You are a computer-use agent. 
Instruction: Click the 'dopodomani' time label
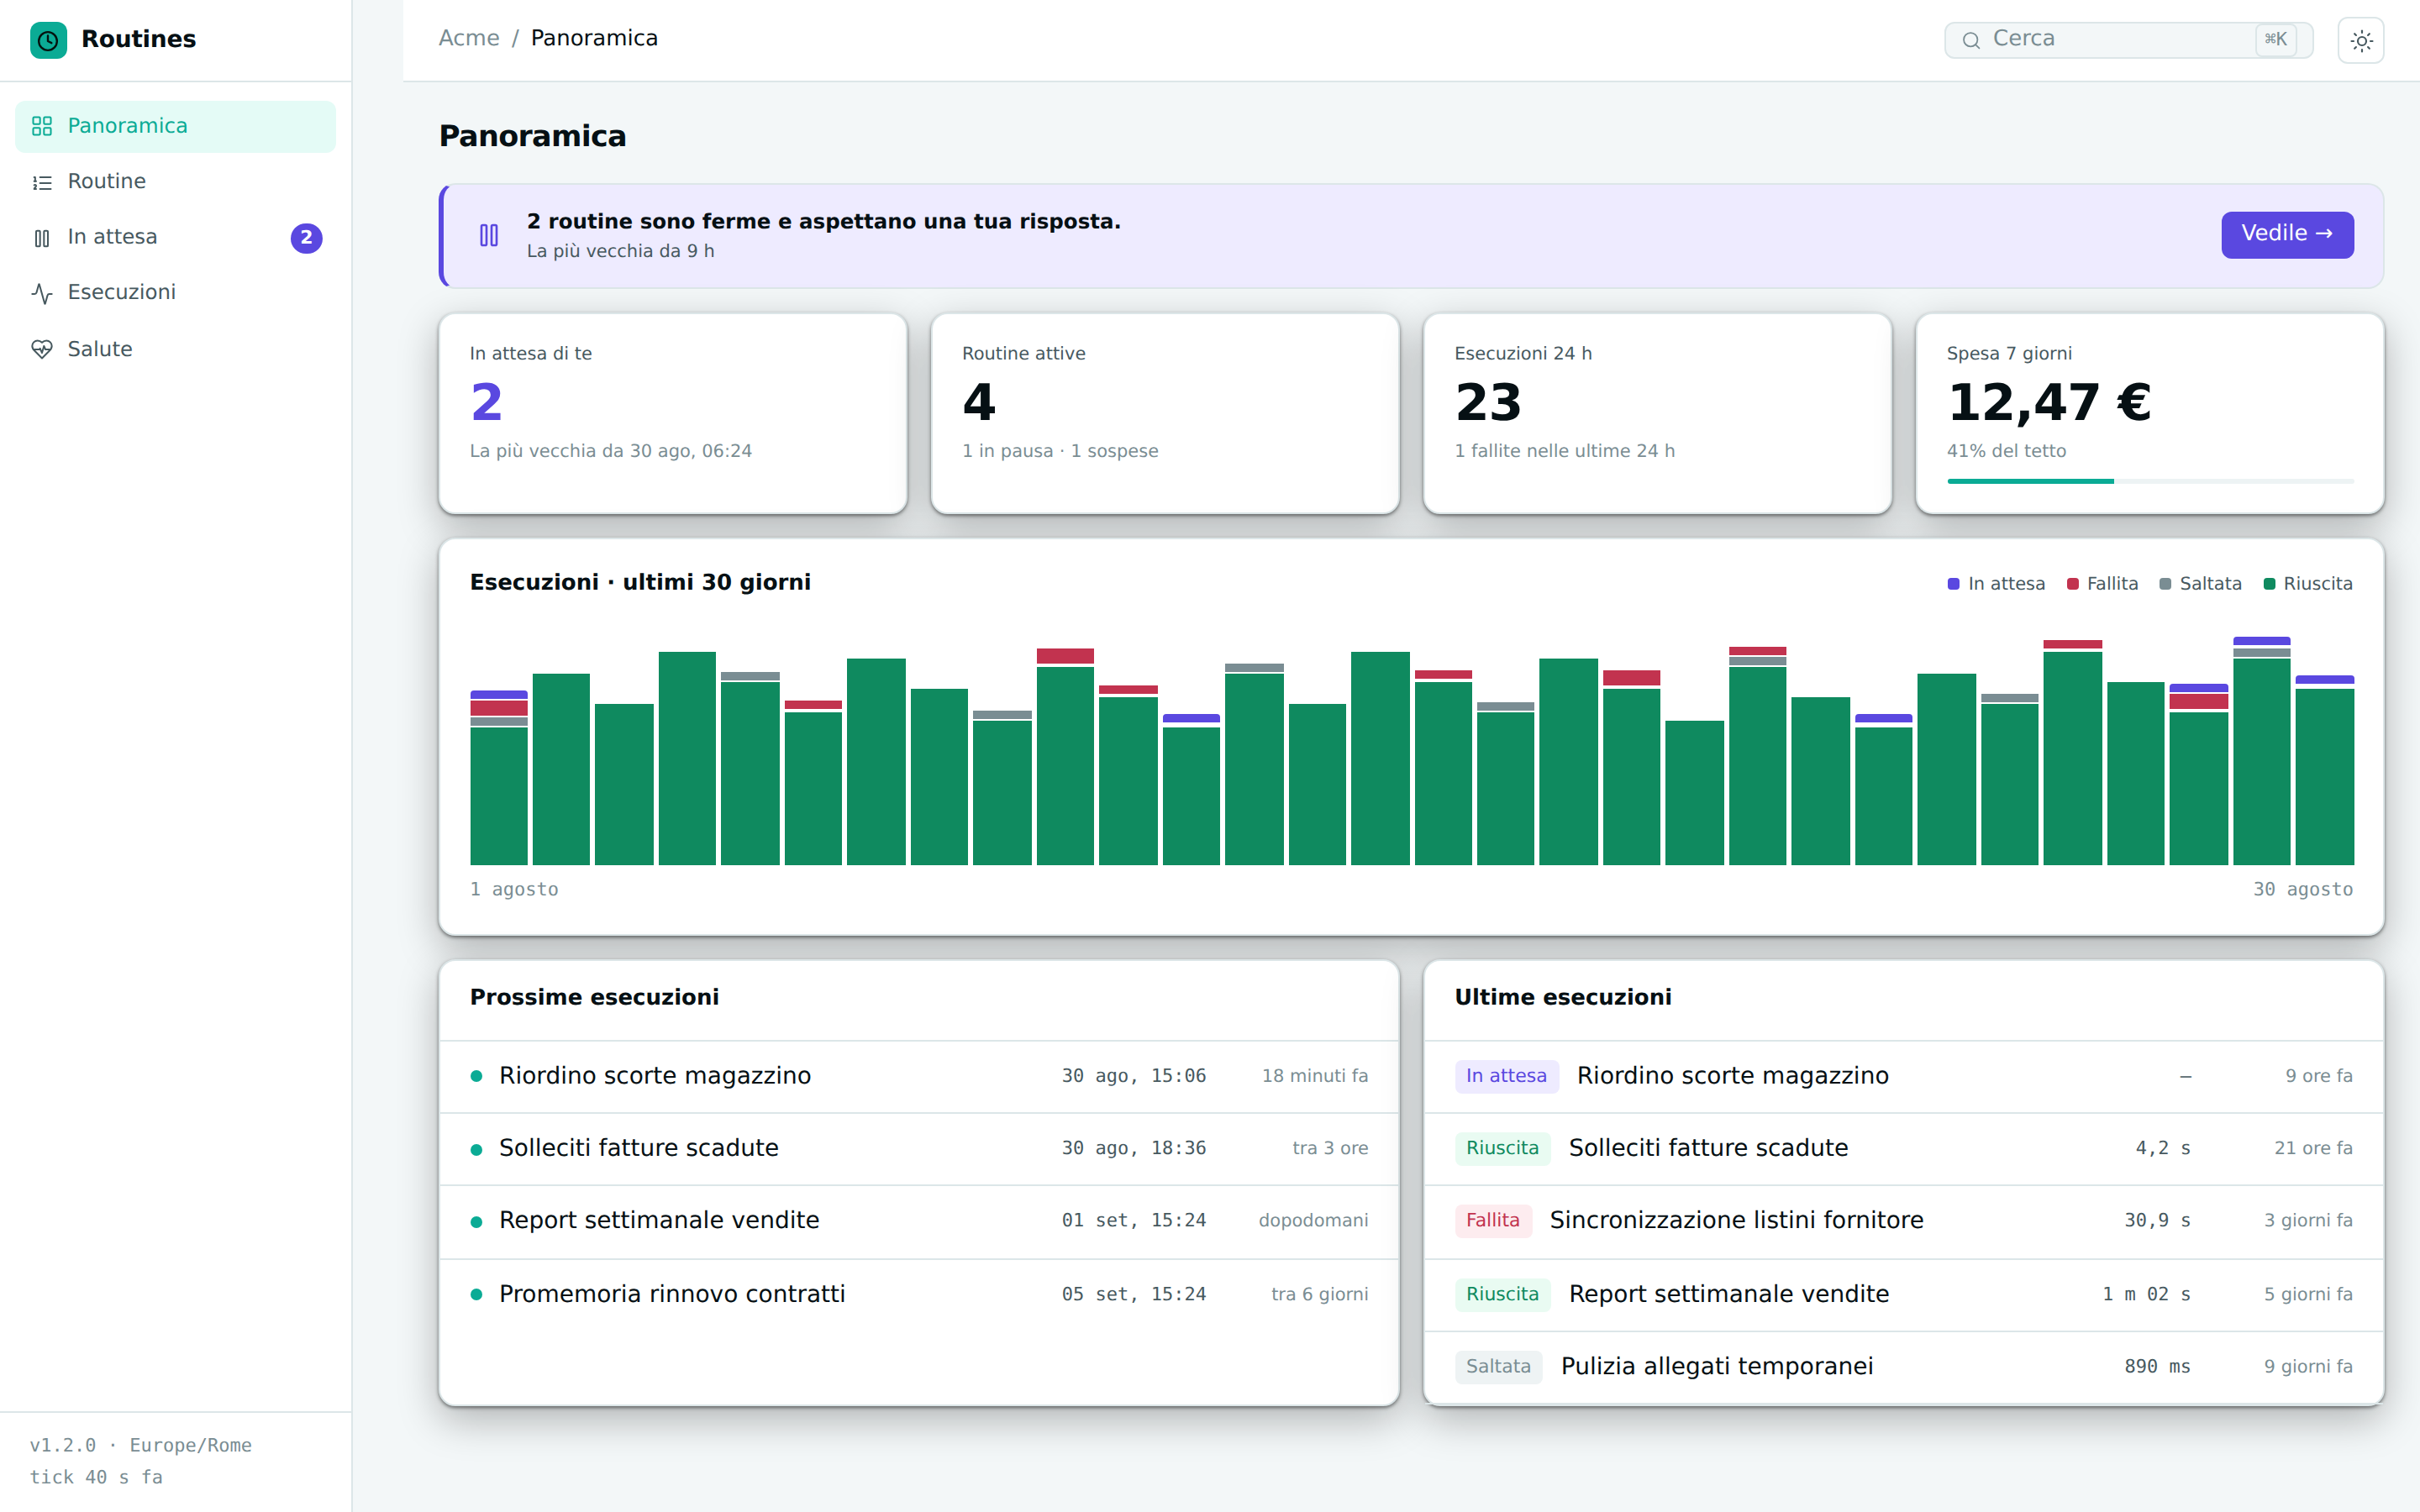[x=1313, y=1221]
